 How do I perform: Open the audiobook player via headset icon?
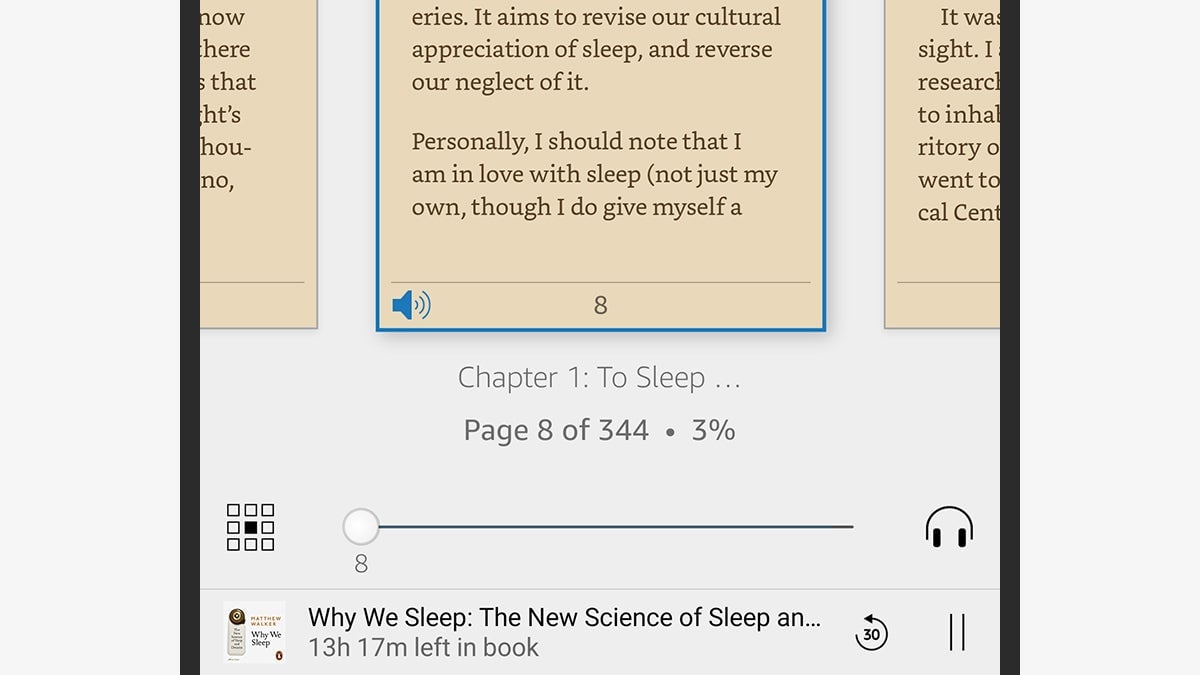click(x=948, y=526)
